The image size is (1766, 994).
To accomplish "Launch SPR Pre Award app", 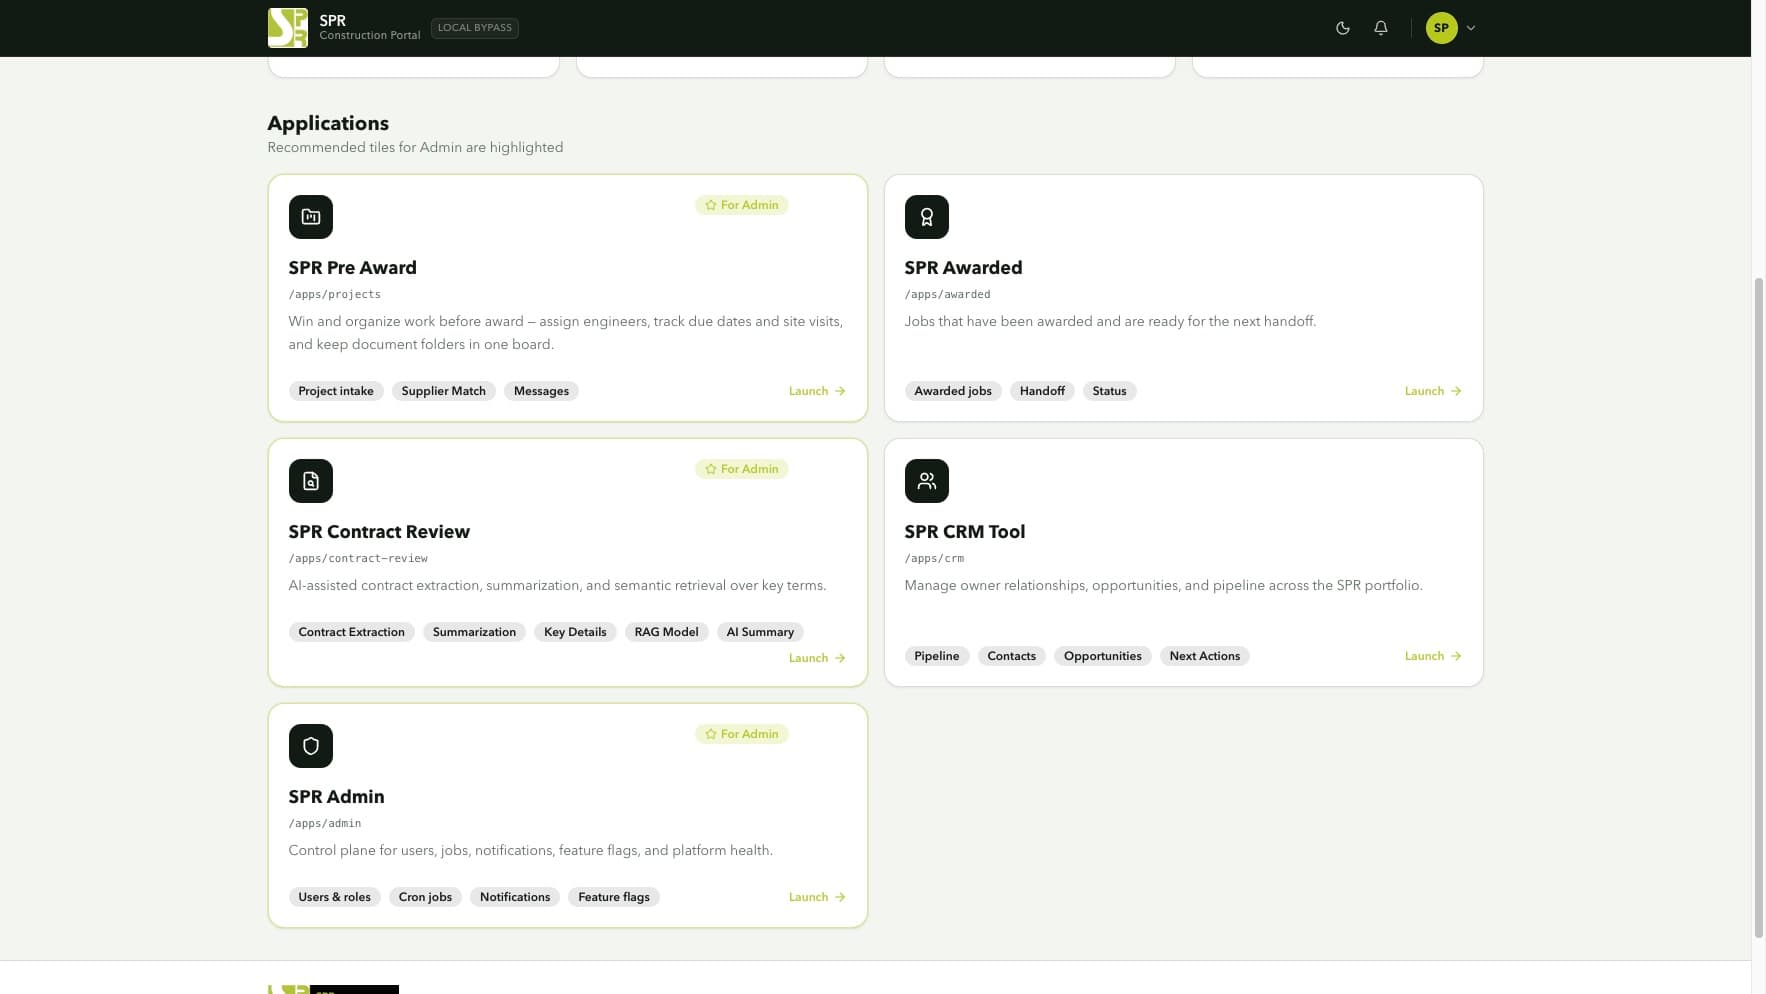I will [x=817, y=391].
